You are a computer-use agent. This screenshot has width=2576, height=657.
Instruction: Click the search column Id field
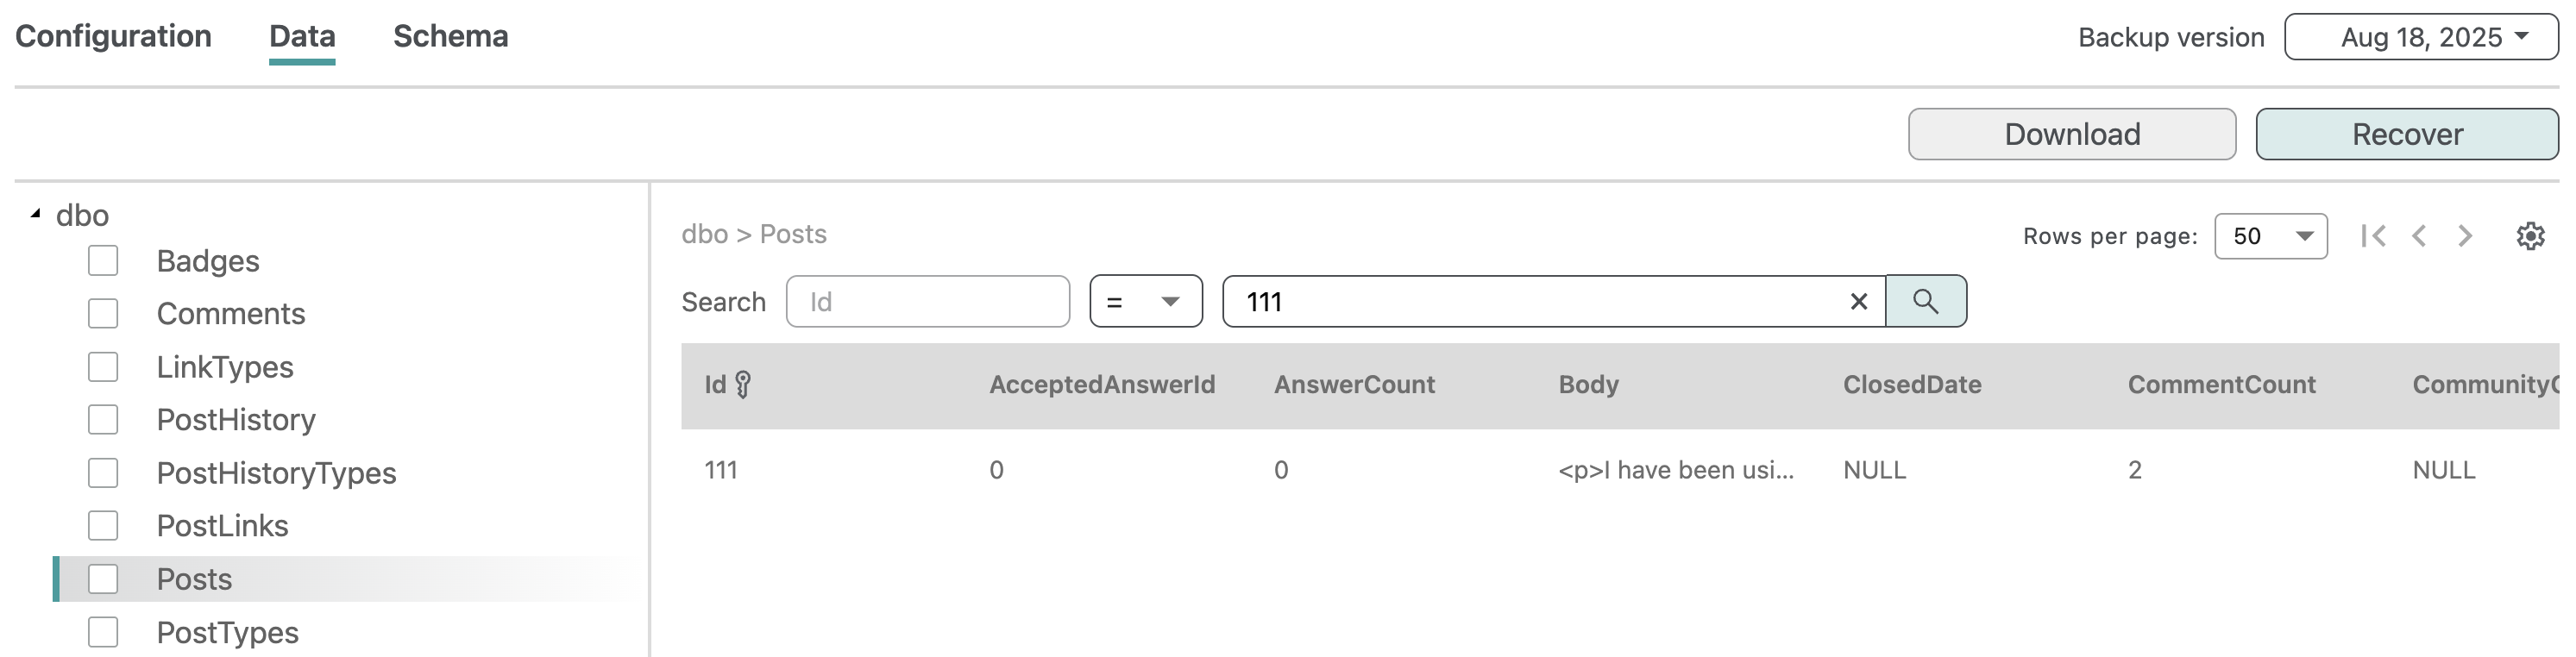coord(927,301)
